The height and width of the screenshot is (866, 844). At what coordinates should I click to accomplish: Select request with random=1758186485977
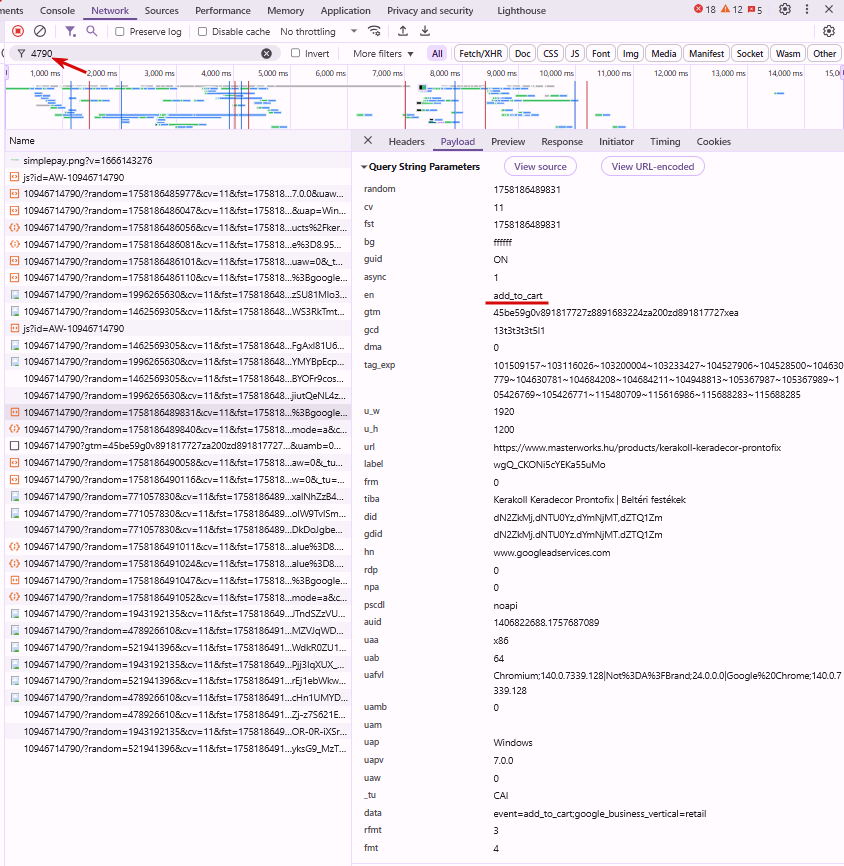click(x=178, y=194)
